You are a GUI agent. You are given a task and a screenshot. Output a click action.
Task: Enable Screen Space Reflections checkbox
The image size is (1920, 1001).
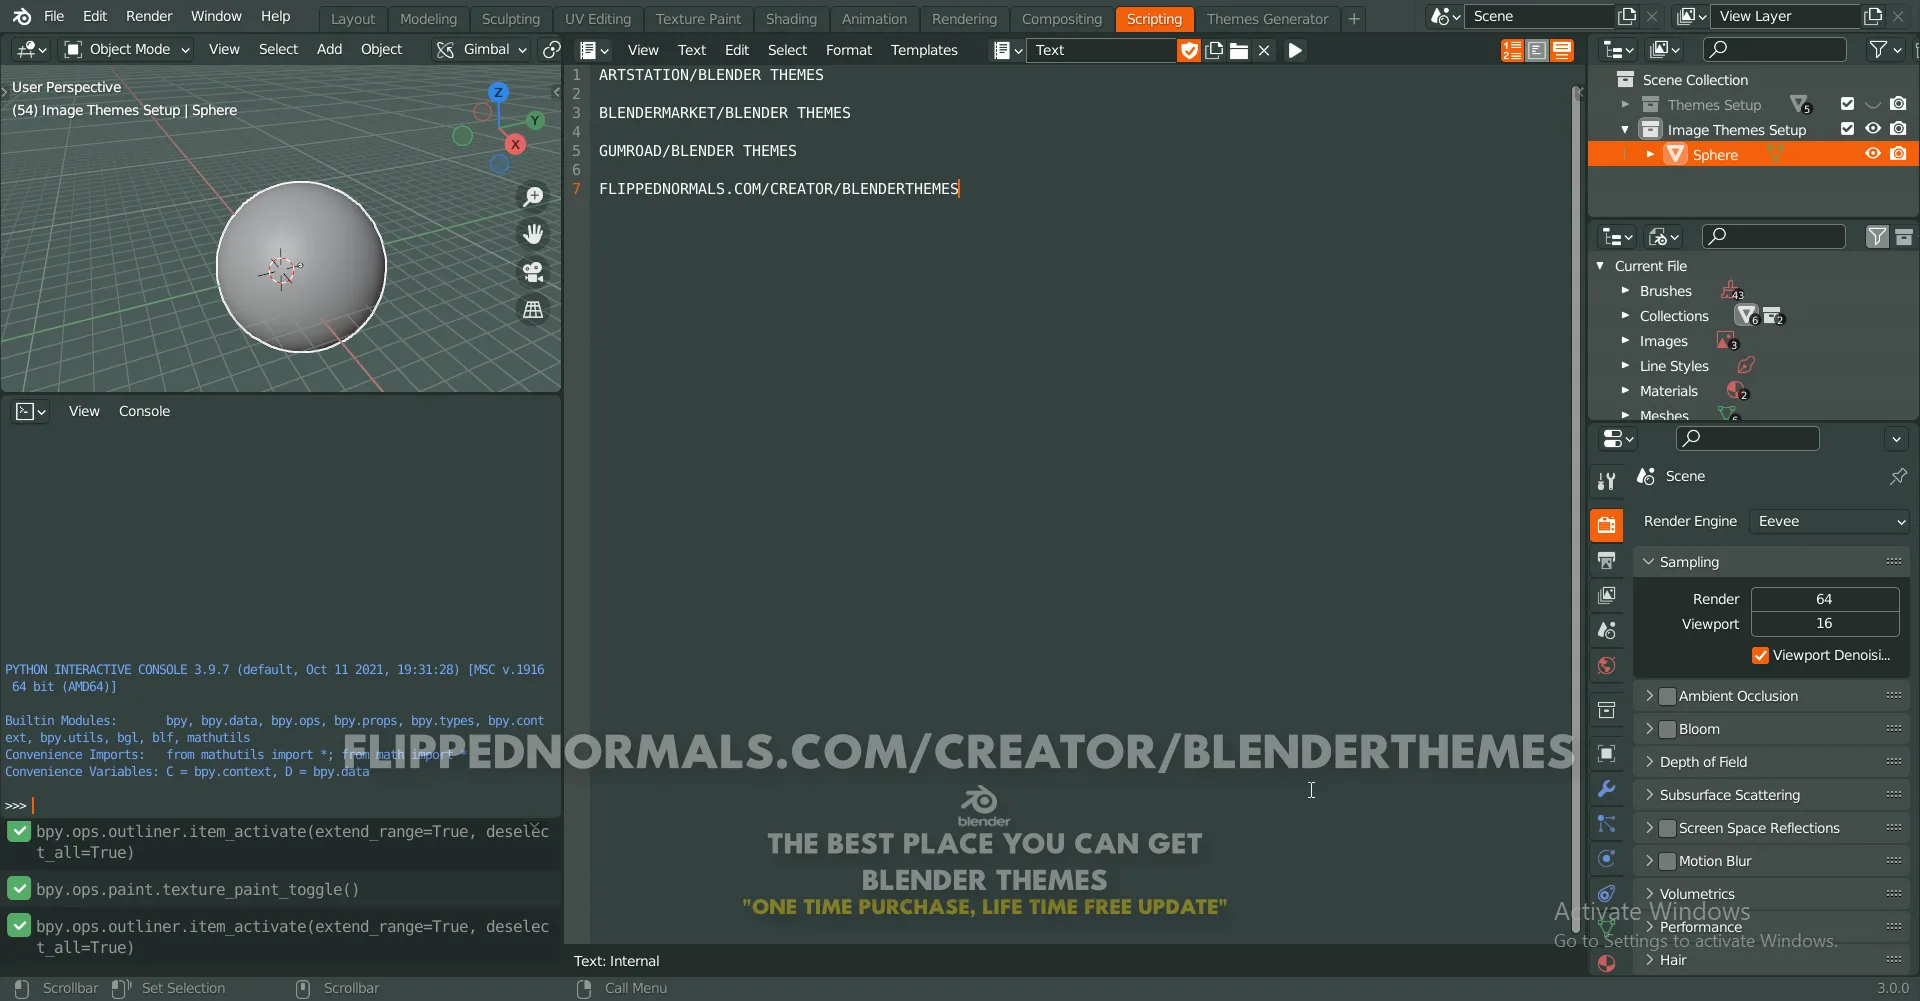tap(1667, 828)
